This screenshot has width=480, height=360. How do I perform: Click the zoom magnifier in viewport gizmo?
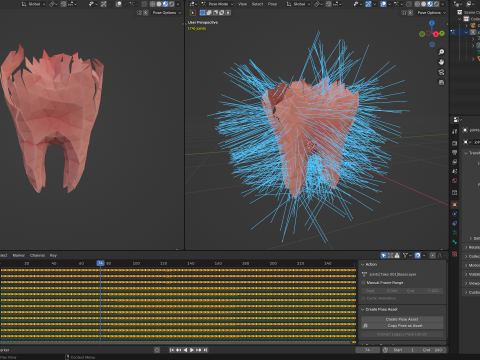(x=441, y=52)
